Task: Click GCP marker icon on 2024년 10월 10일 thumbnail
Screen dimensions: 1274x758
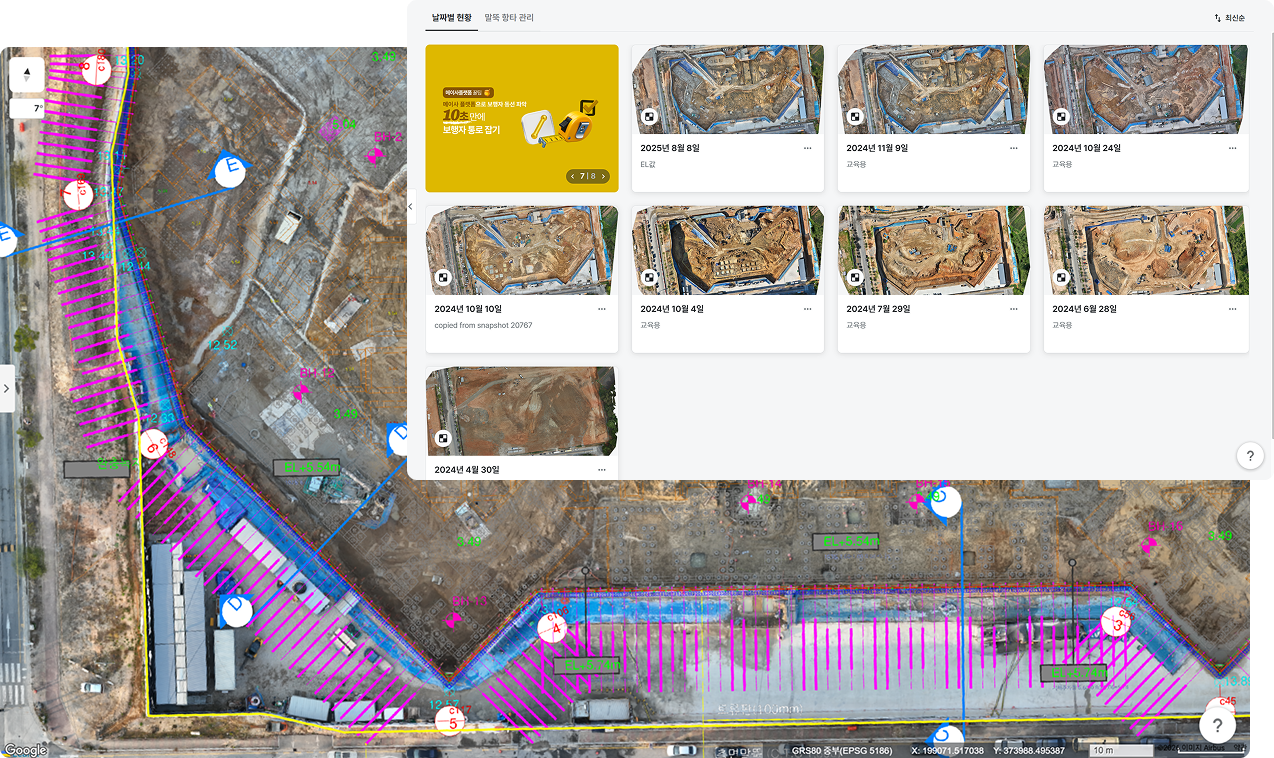Action: [x=443, y=278]
